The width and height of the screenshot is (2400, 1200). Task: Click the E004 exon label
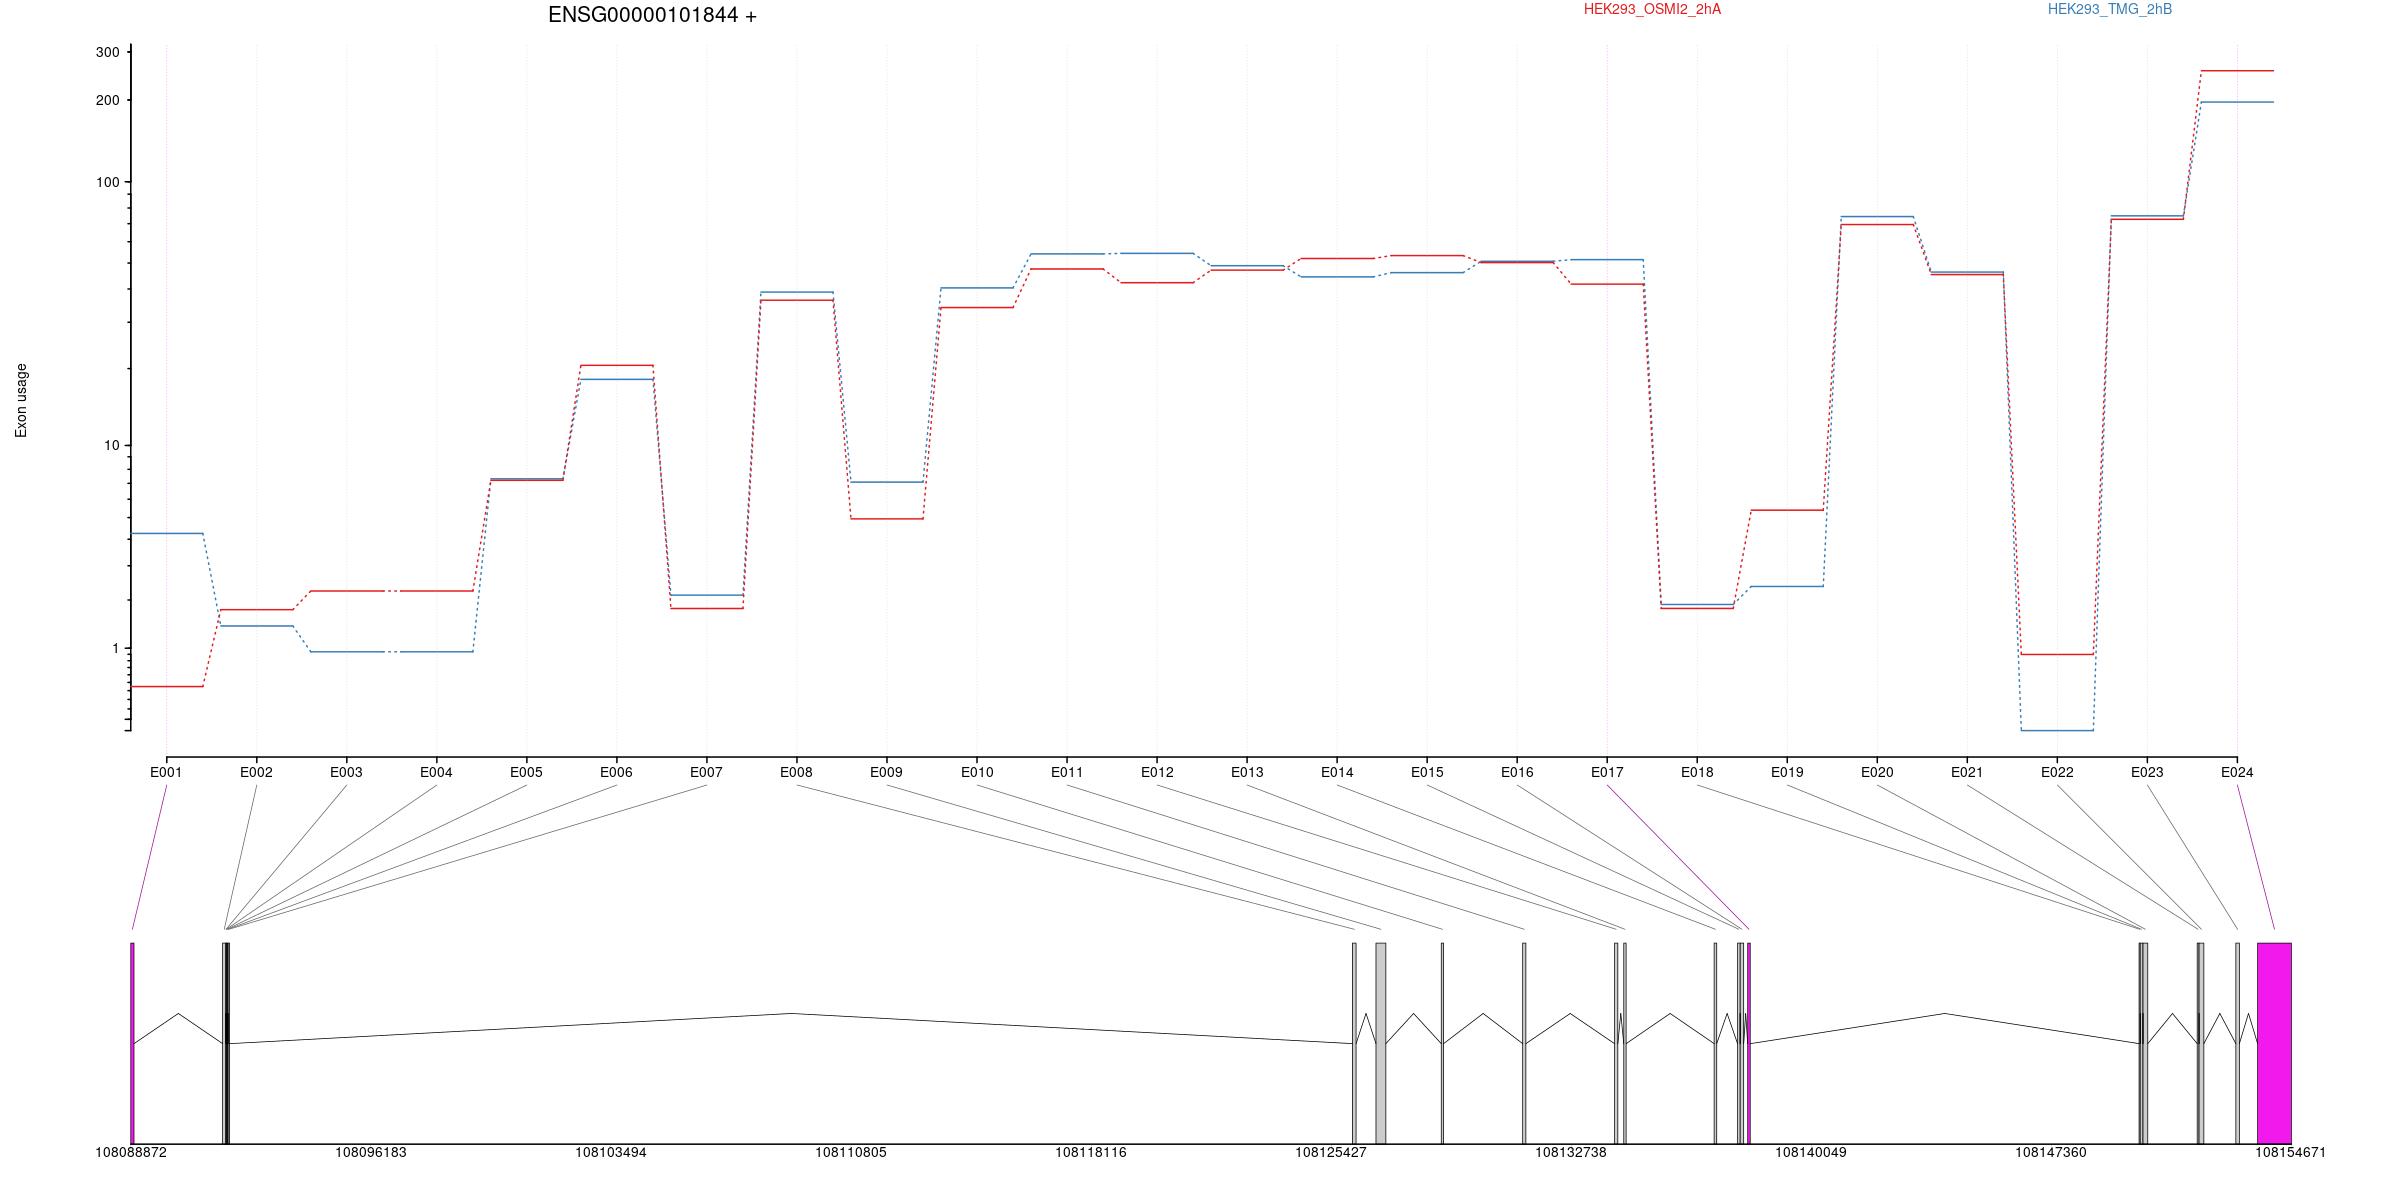[x=436, y=772]
